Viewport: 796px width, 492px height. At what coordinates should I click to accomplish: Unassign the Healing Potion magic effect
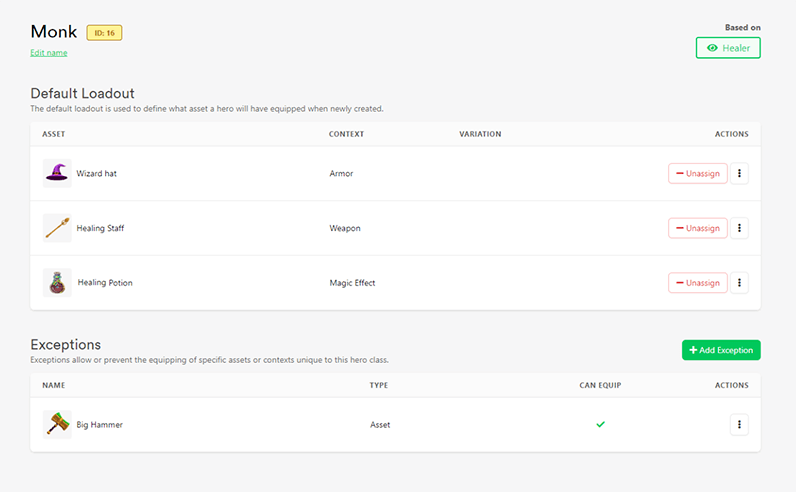tap(698, 283)
